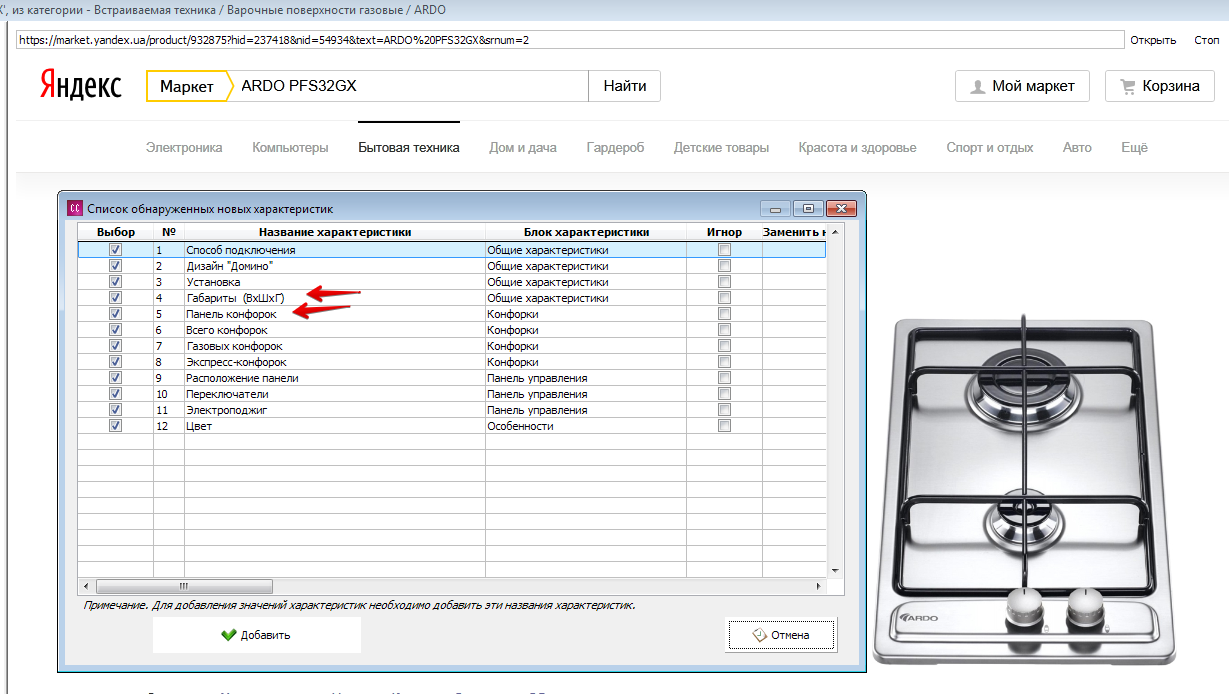
Task: Click the Яндекс logo
Action: point(81,85)
